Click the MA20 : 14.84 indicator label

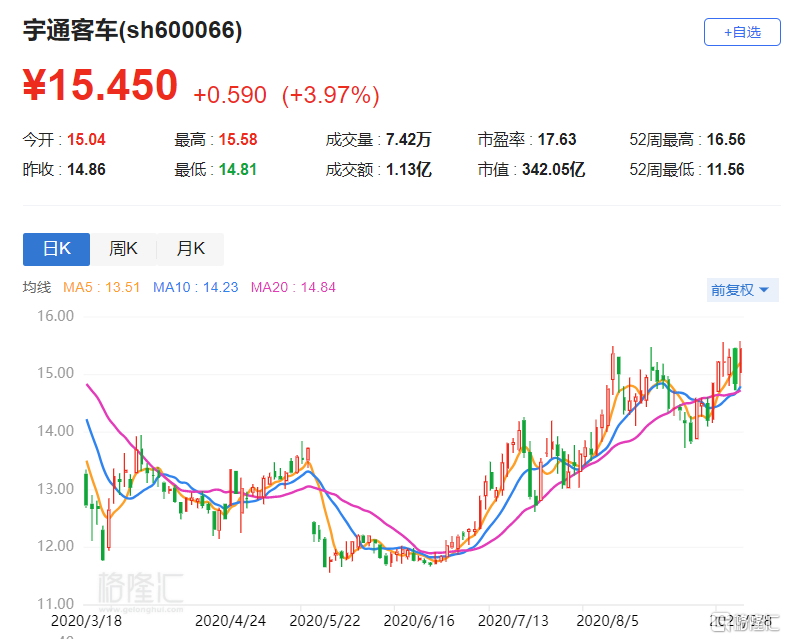tap(293, 287)
